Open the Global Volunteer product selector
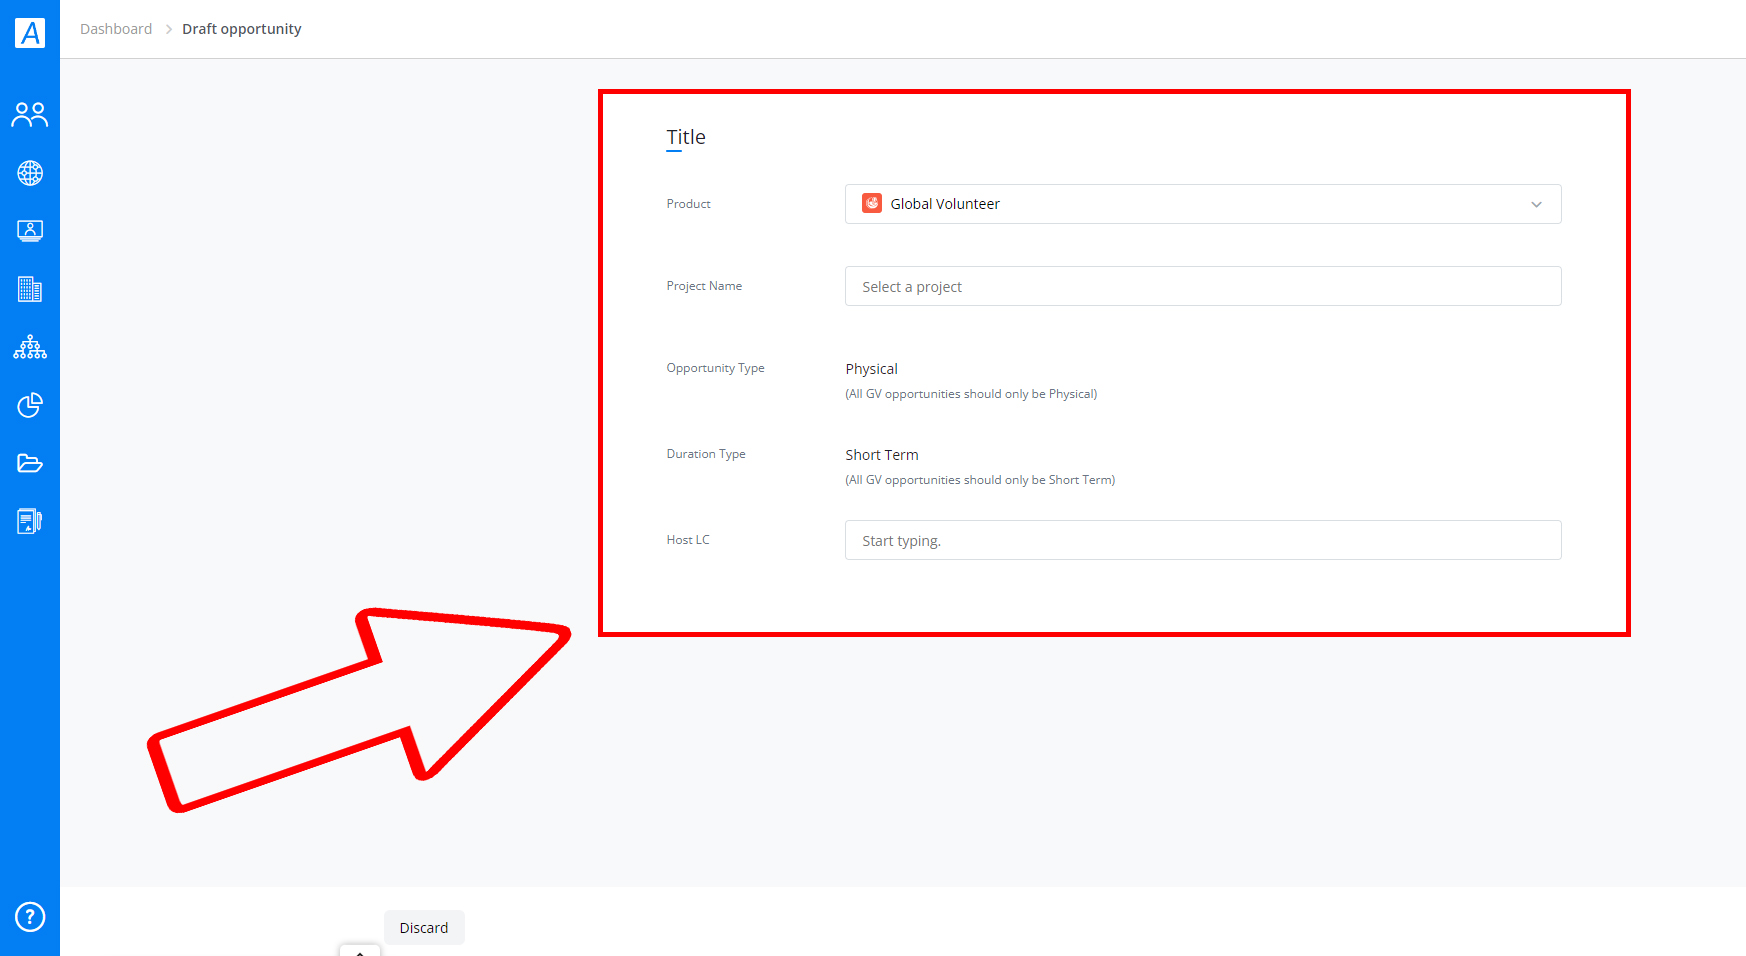 tap(1203, 204)
